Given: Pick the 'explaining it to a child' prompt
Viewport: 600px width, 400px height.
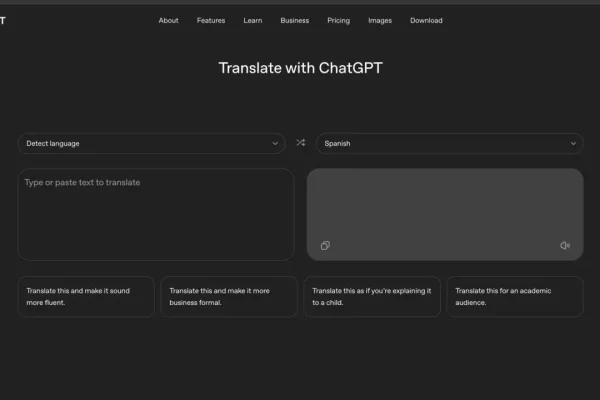Looking at the screenshot, I should coord(372,296).
